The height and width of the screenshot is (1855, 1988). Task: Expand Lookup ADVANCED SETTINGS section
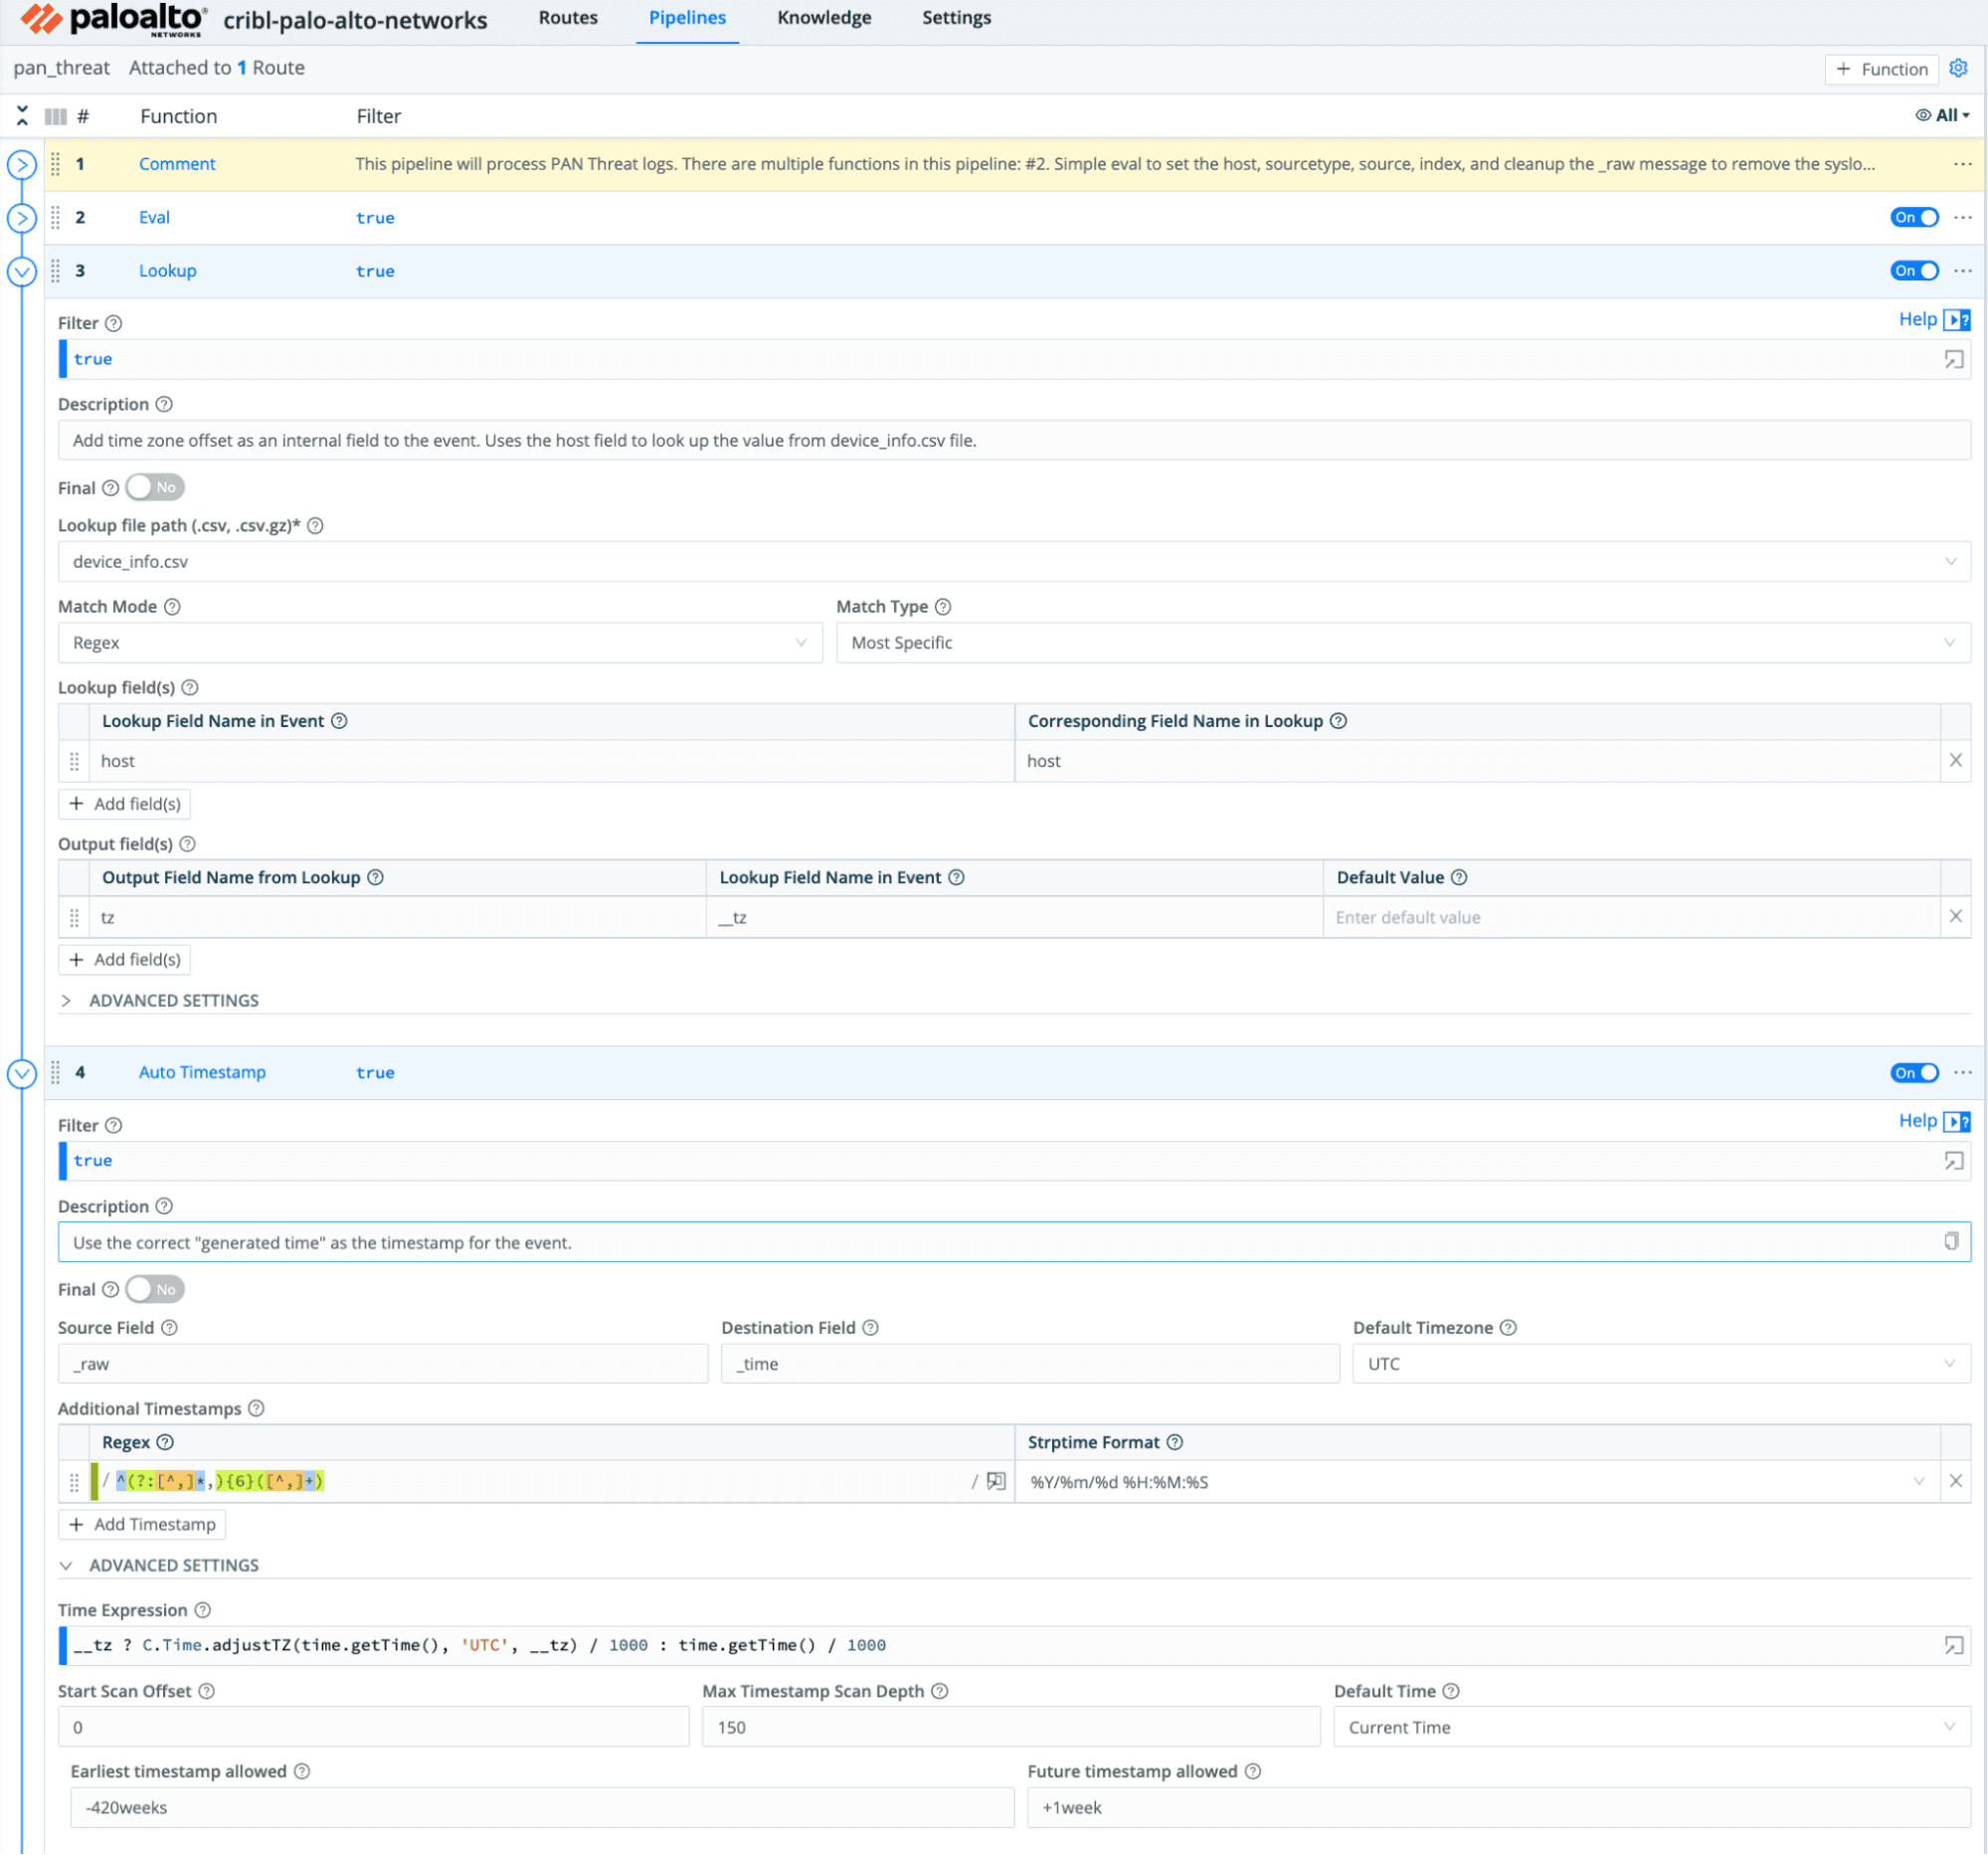point(173,1000)
